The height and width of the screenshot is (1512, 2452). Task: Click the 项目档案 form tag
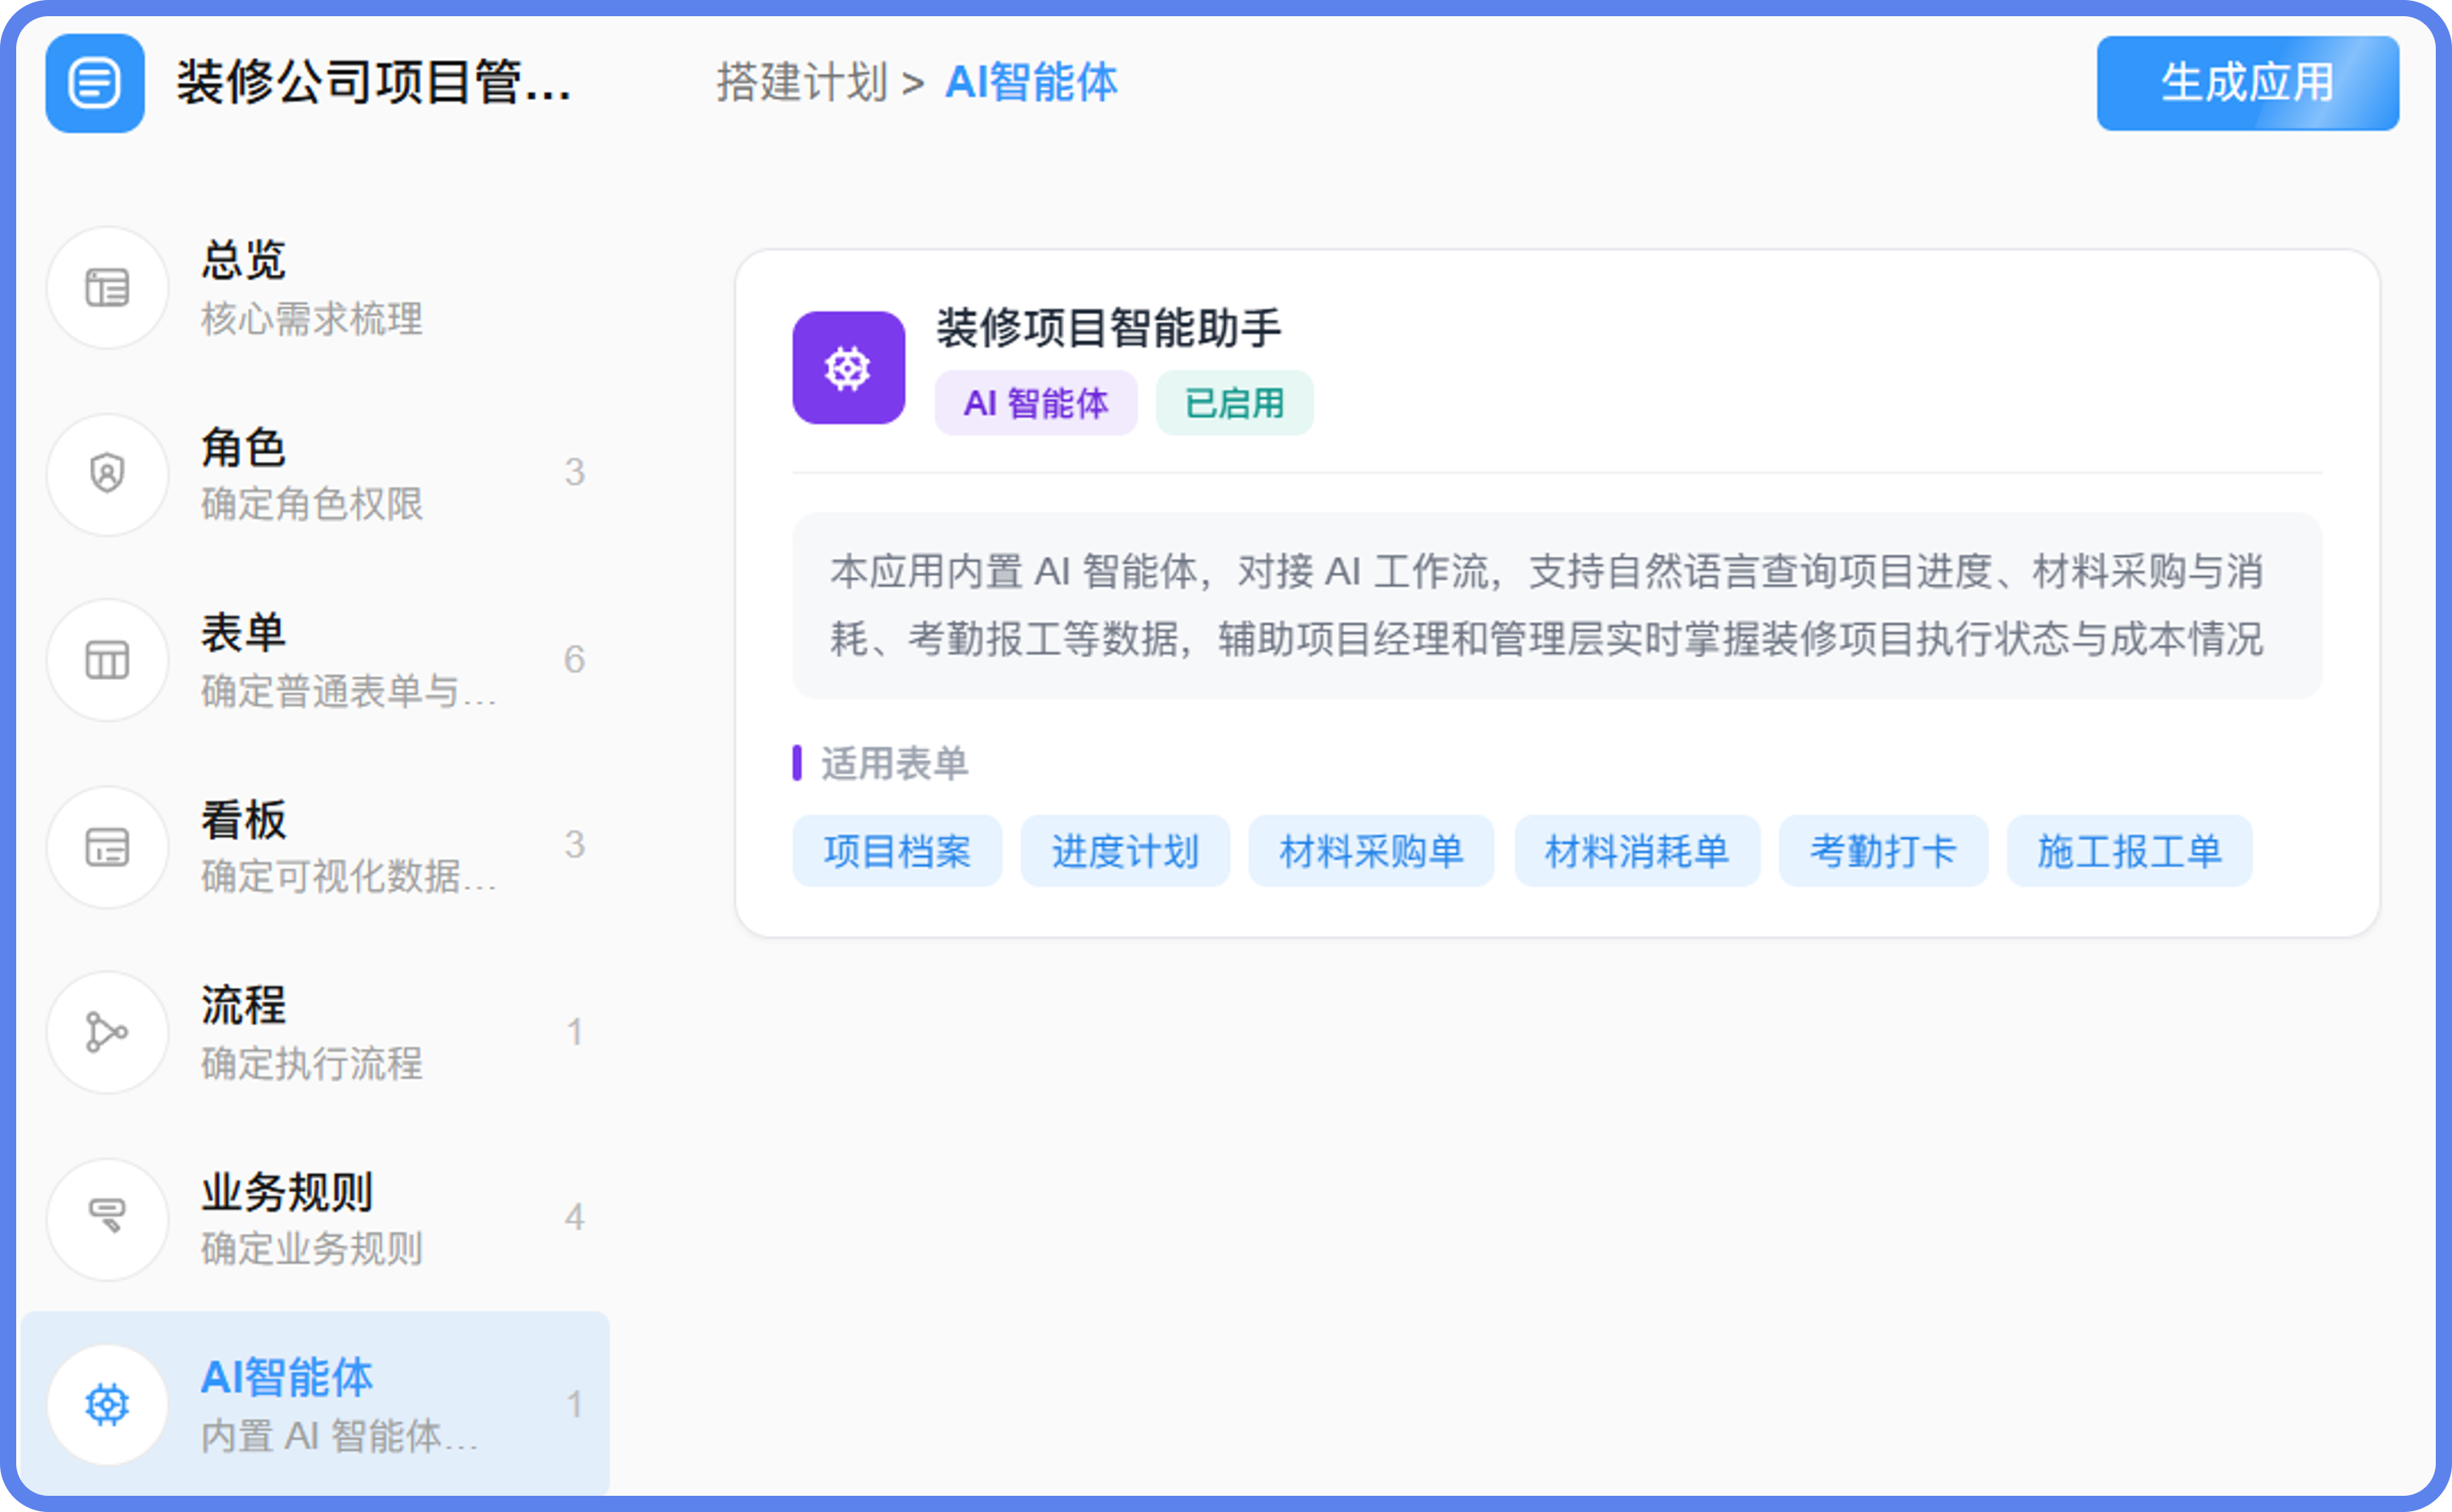pos(897,851)
